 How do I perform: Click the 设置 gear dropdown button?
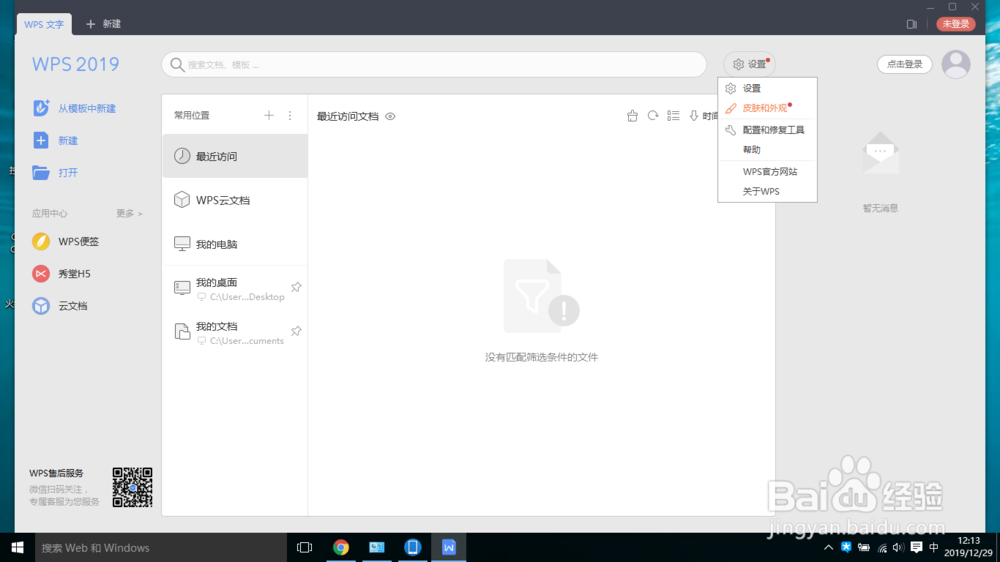click(x=750, y=64)
